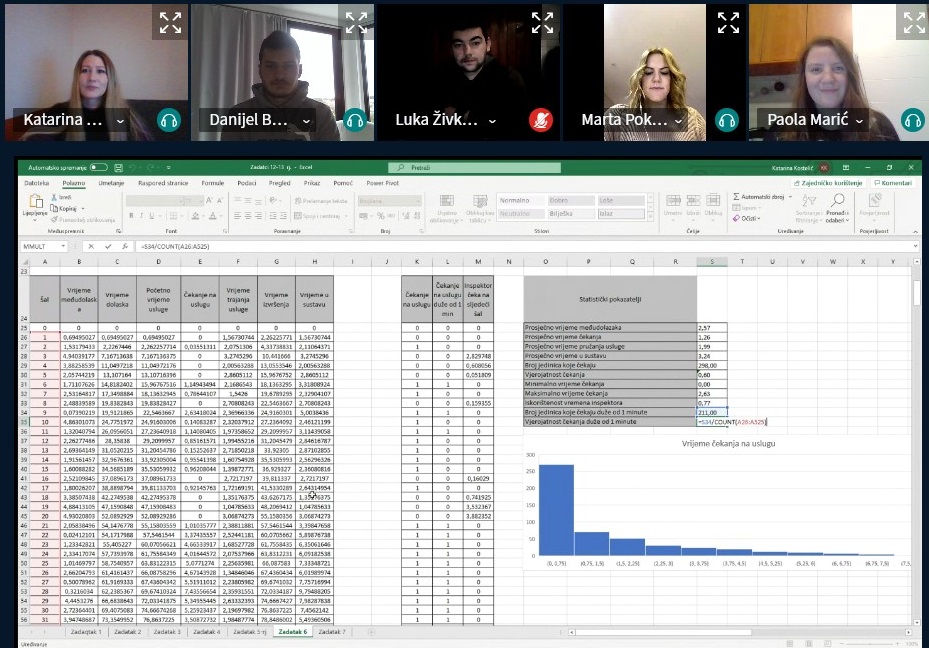Switch to the Umetanje ribbon tab
The height and width of the screenshot is (648, 929).
(x=111, y=183)
